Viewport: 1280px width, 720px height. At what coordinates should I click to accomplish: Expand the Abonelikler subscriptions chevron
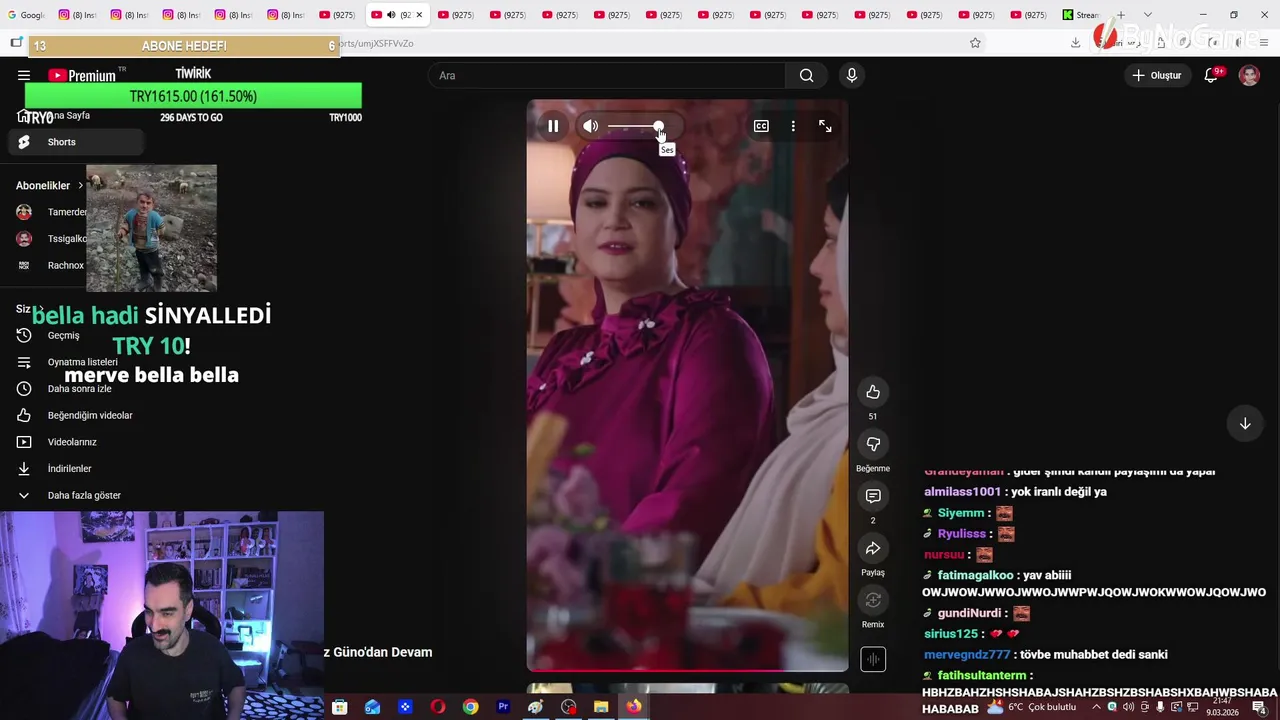(80, 185)
